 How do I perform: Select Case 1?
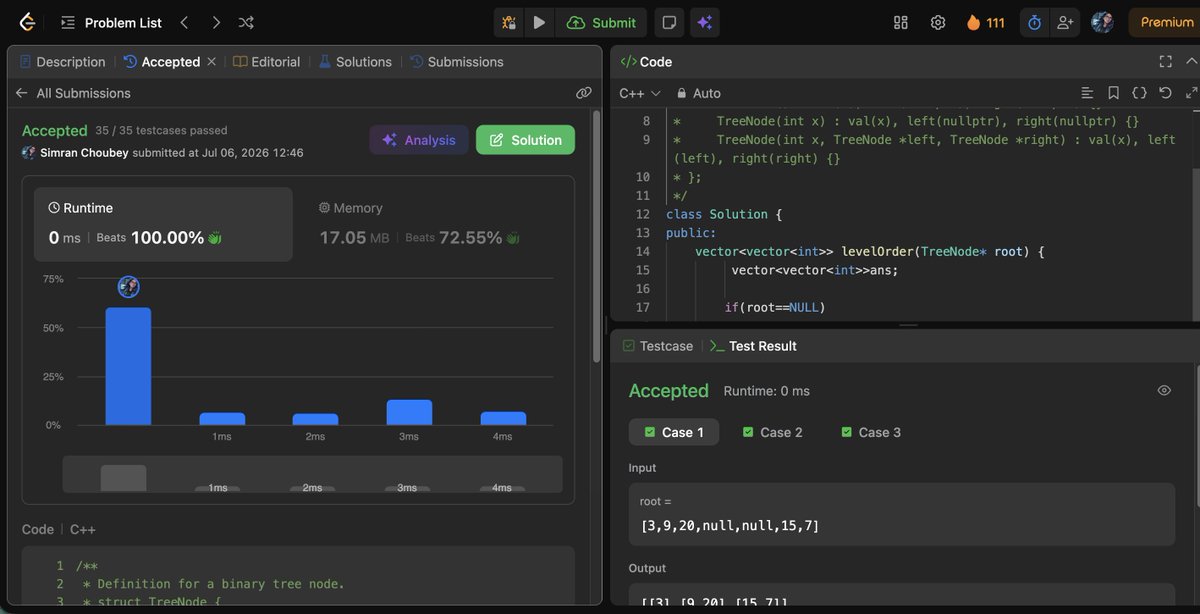pyautogui.click(x=674, y=432)
